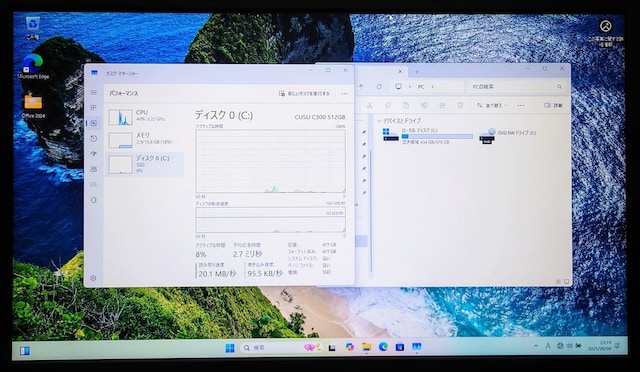Open Task Manager settings gear
Viewport: 640px width, 372px height.
(x=93, y=278)
